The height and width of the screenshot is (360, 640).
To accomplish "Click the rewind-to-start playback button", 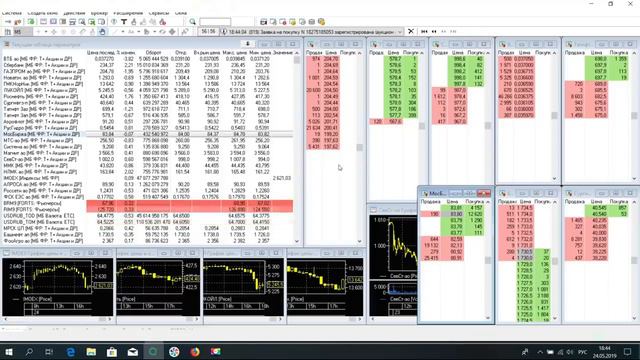I will (x=424, y=31).
